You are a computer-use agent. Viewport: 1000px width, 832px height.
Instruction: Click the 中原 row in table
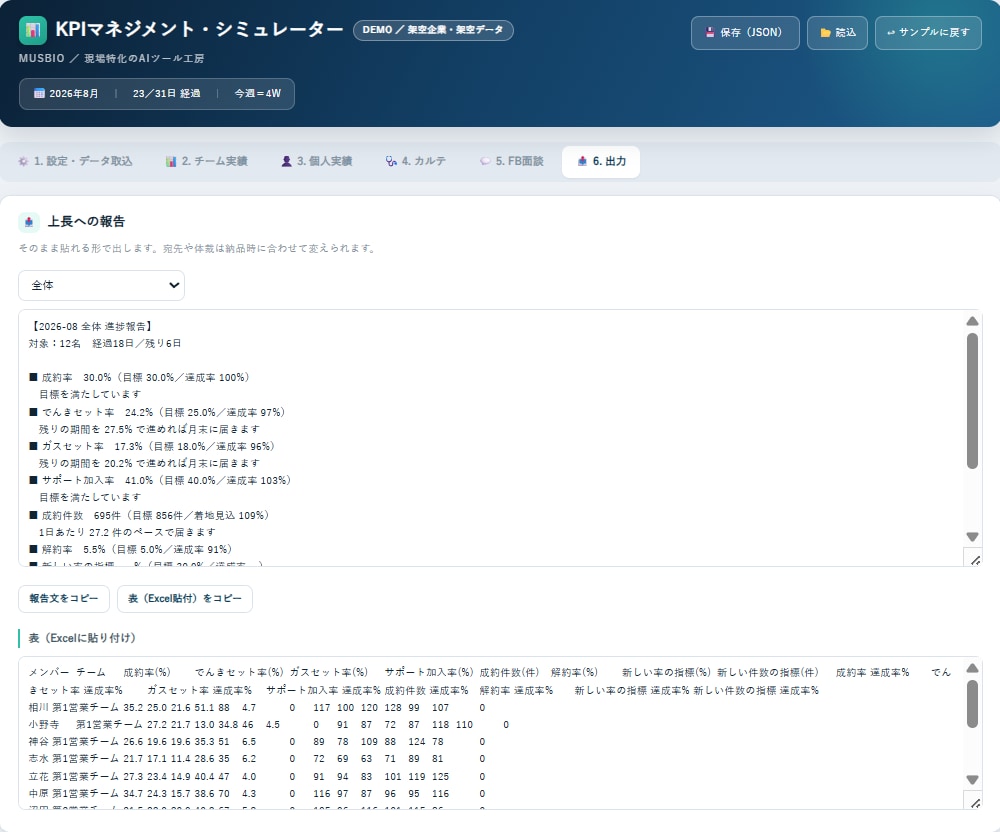coord(257,794)
